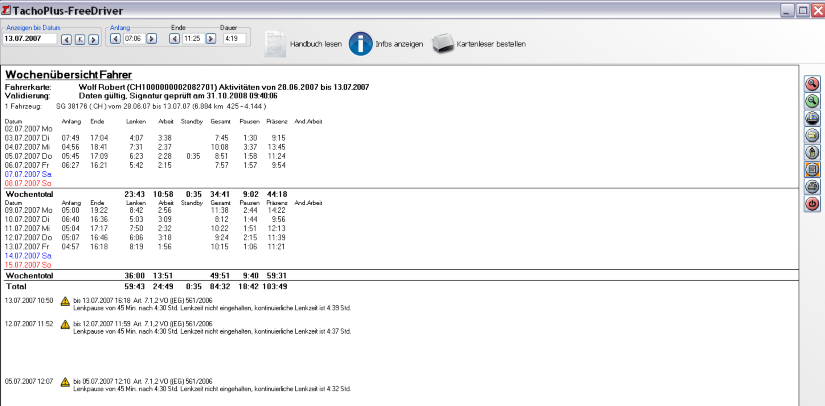The width and height of the screenshot is (825, 406).
Task: Click the Dauer field showing 4:19
Action: click(x=235, y=39)
